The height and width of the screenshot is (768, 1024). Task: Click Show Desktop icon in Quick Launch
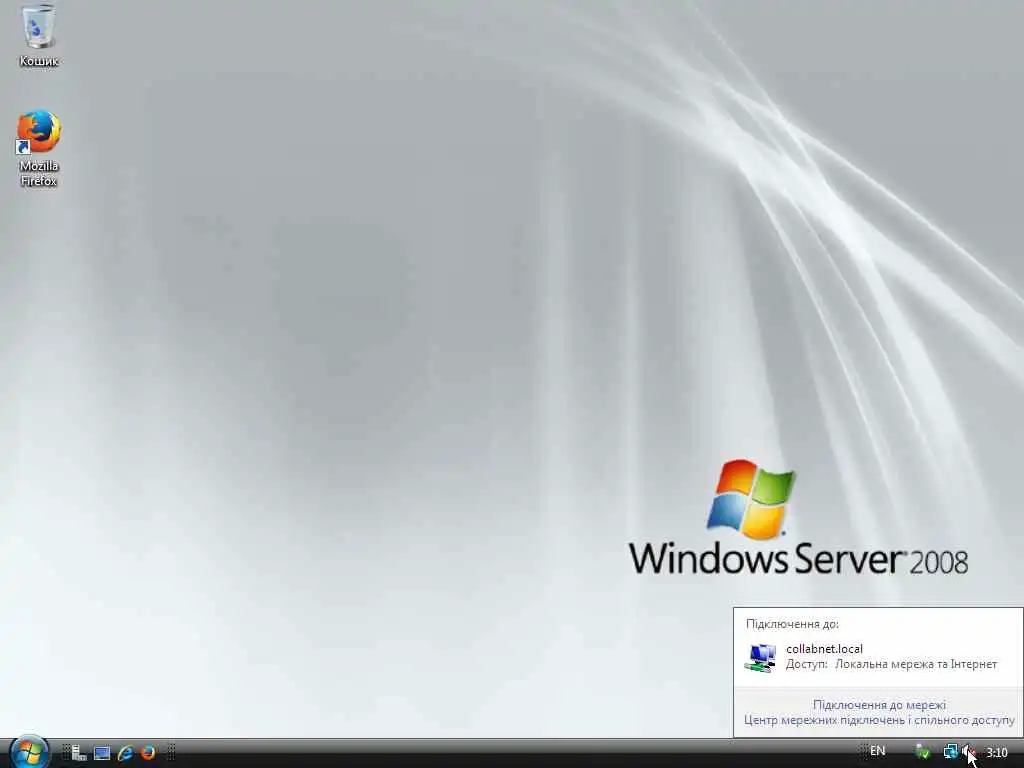tap(102, 753)
